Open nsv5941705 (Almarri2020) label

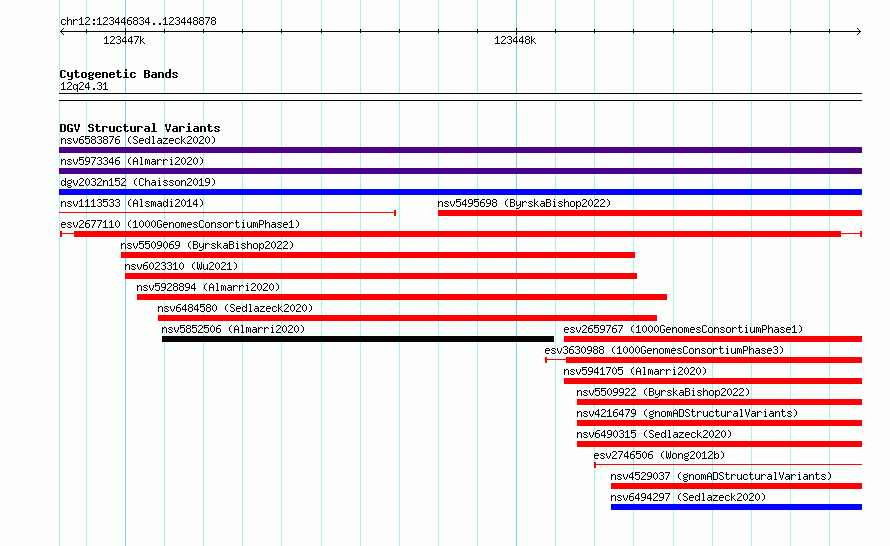tap(635, 371)
